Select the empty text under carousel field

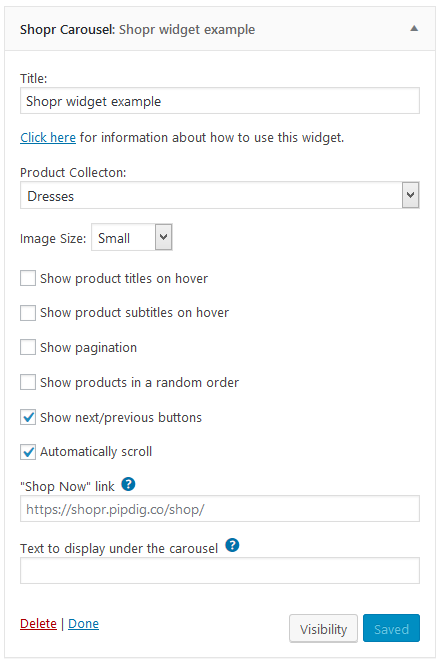coord(220,570)
